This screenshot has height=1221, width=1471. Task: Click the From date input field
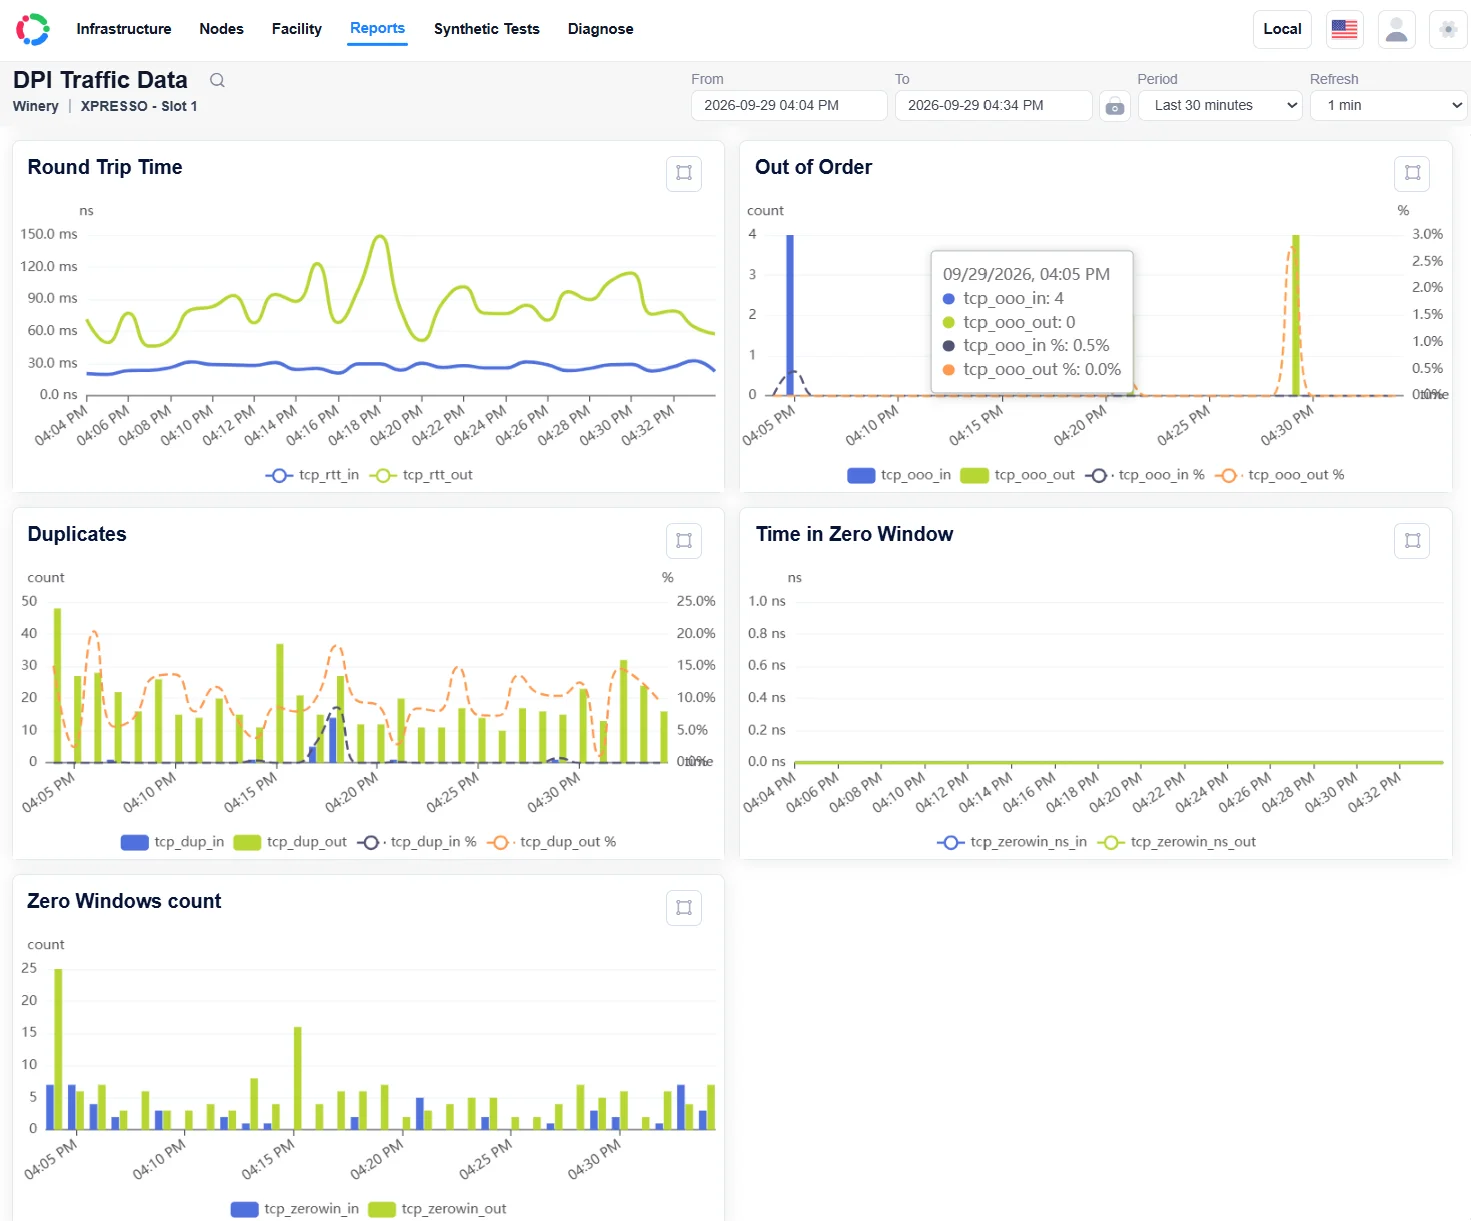(x=789, y=105)
